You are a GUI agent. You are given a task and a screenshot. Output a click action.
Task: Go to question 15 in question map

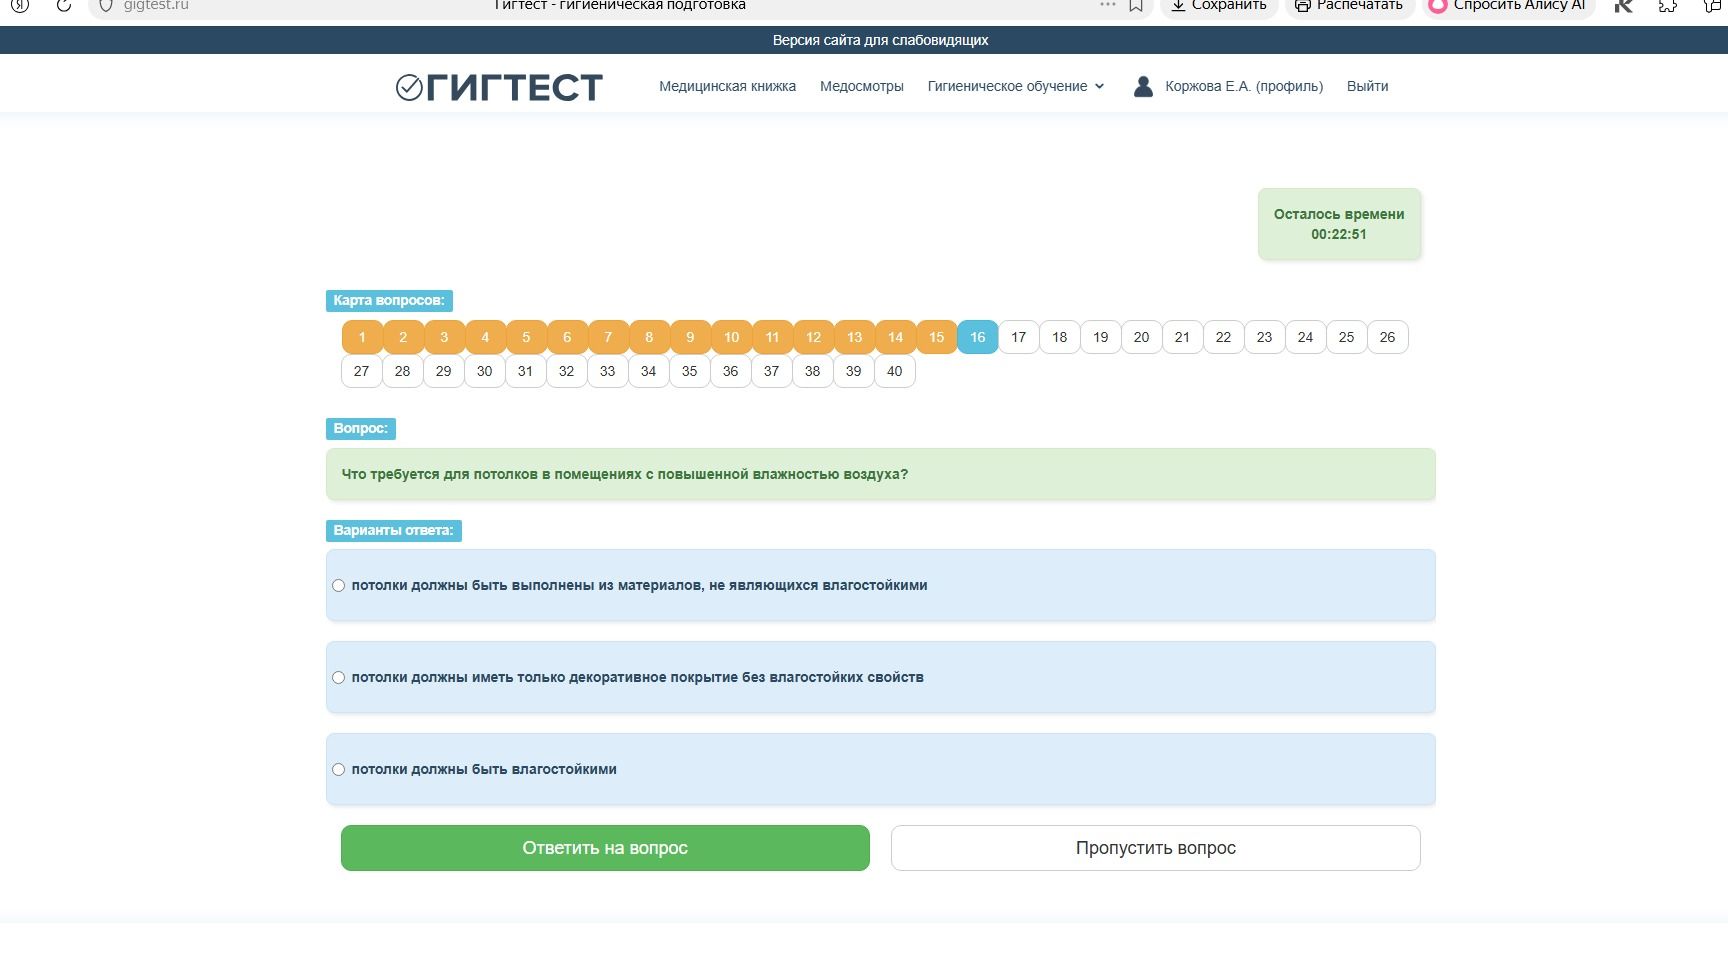click(x=936, y=337)
